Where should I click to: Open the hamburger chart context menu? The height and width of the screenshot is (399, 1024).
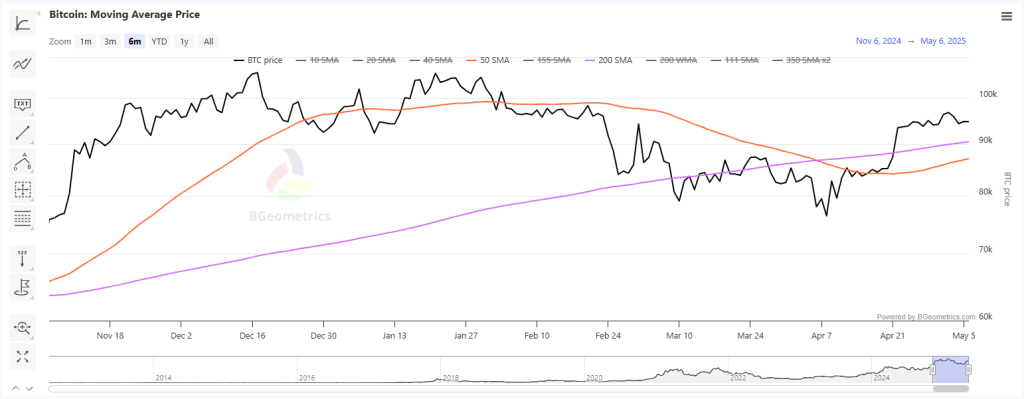1006,16
